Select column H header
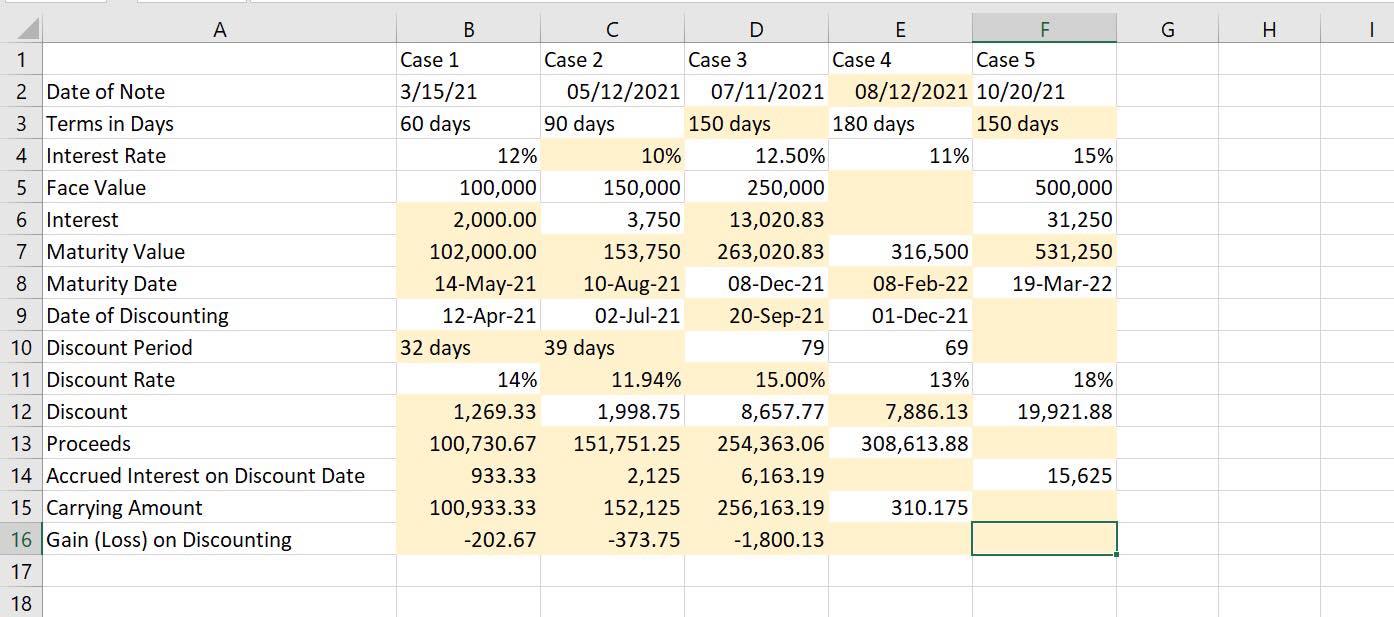This screenshot has height=617, width=1394. pos(1269,29)
